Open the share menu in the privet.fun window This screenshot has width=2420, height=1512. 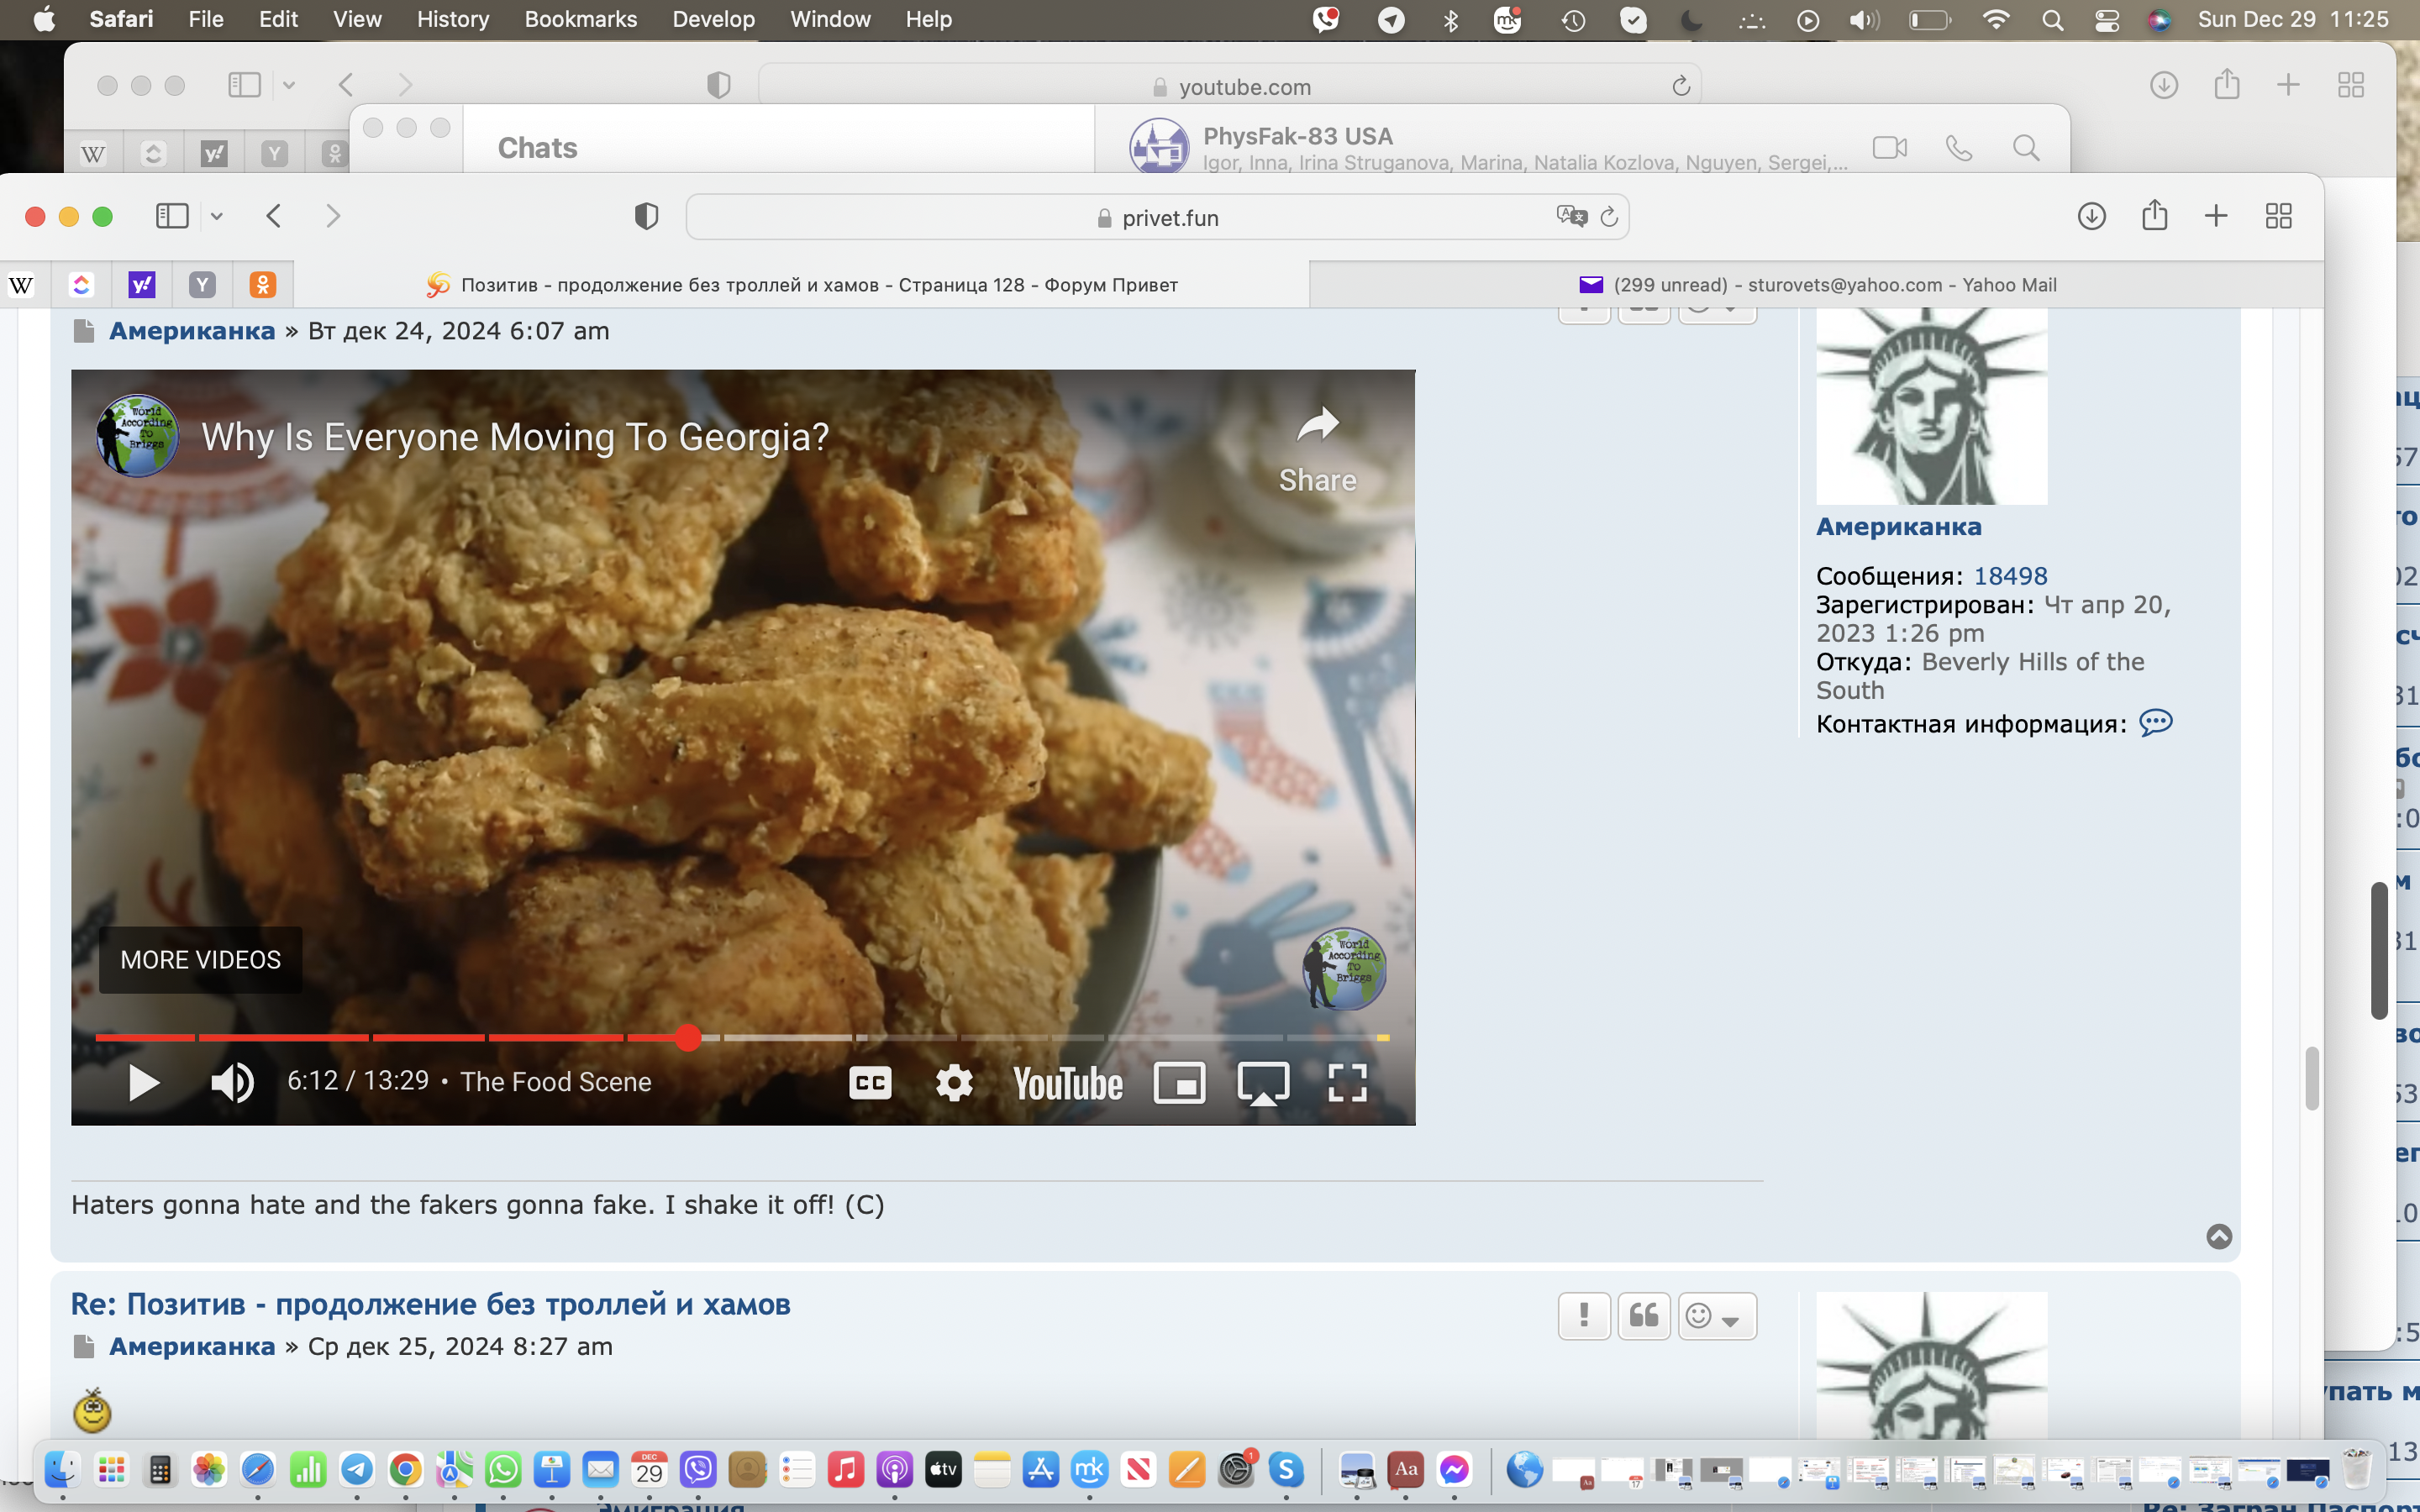2154,215
